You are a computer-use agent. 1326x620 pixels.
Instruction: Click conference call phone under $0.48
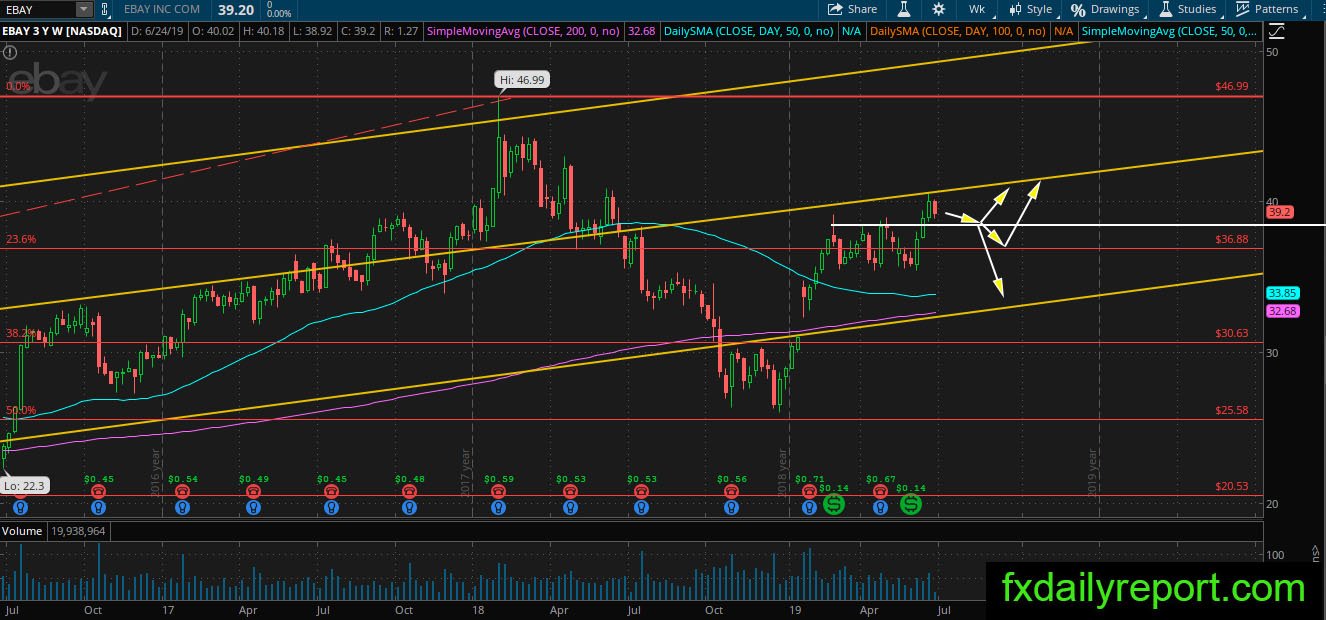pos(408,491)
